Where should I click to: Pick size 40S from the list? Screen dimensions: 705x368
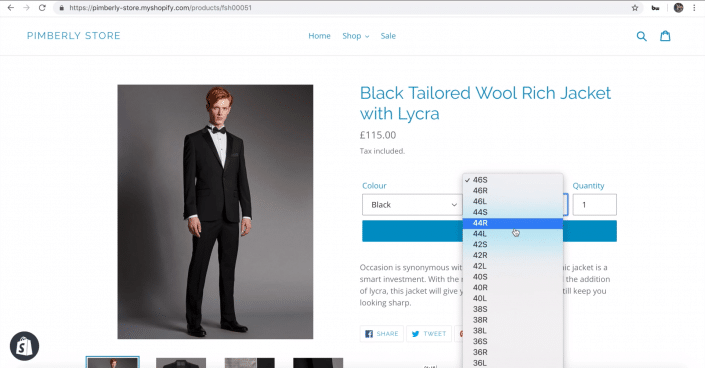click(513, 277)
